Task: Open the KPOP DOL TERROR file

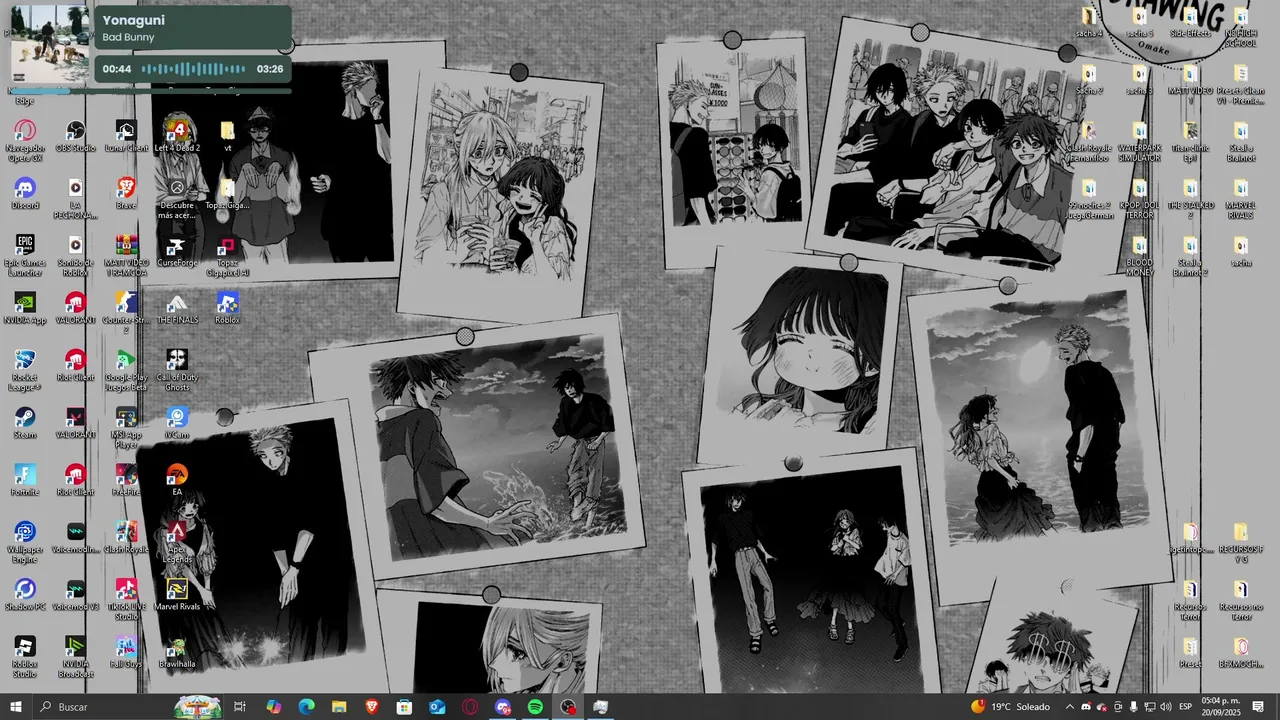Action: click(1139, 199)
